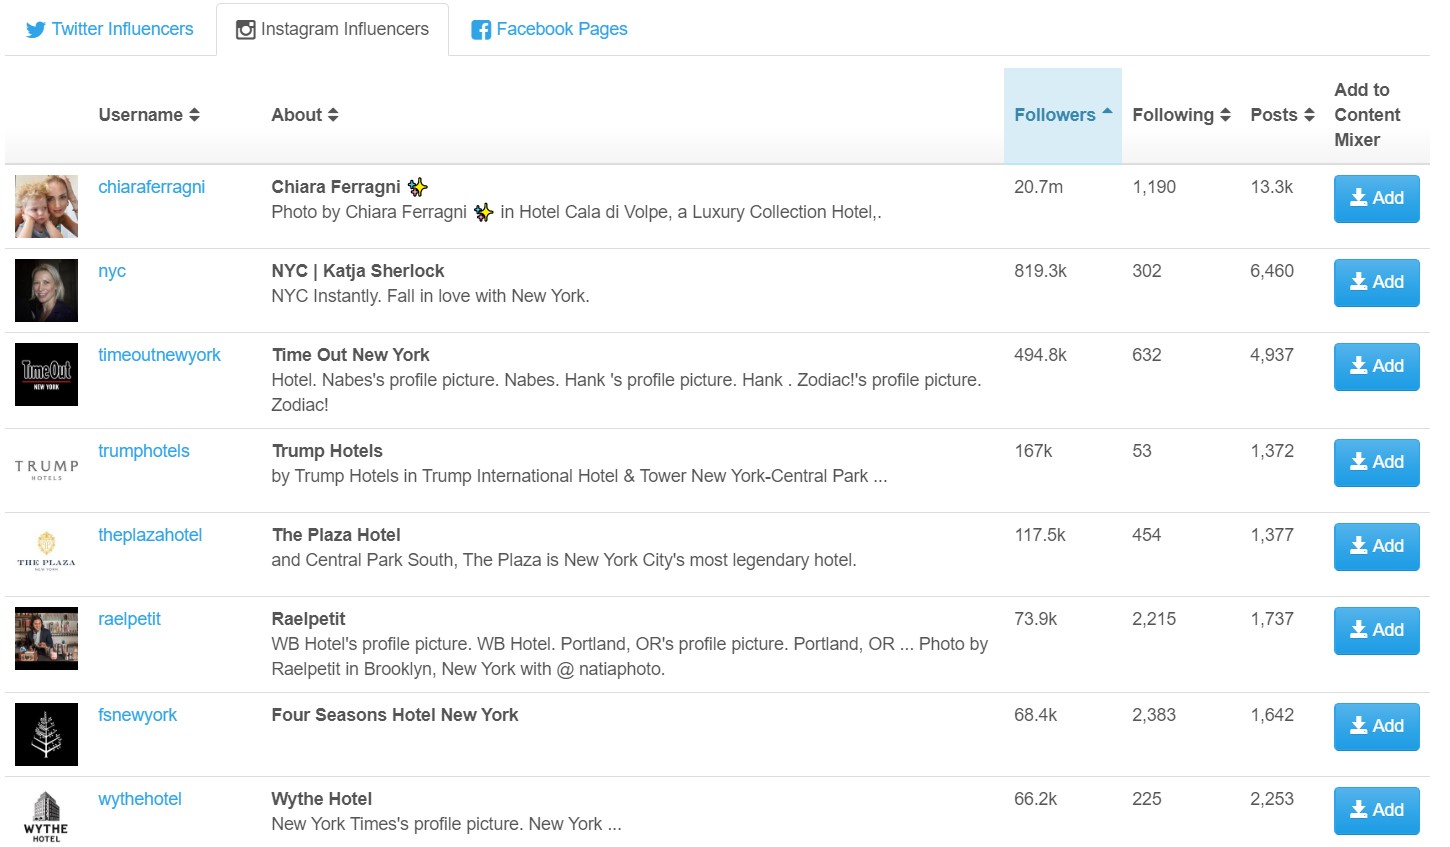This screenshot has height=847, width=1450.
Task: Add wythehotel to Content Mixer
Action: click(1376, 810)
